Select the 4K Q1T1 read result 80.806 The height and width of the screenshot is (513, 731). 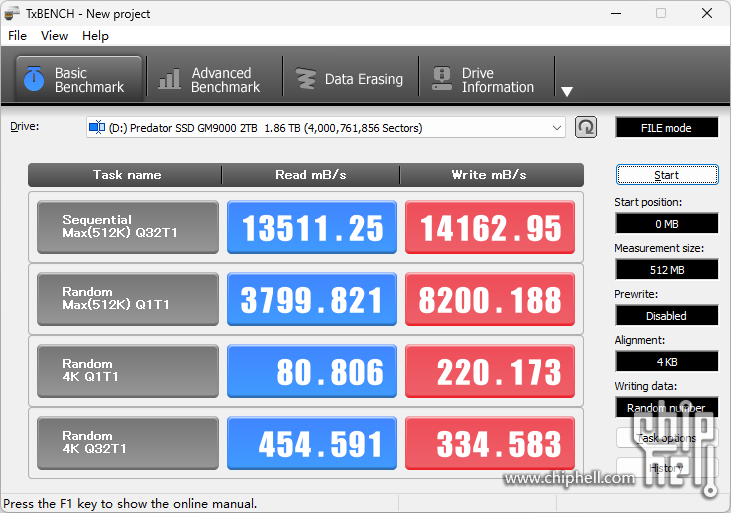tap(312, 371)
